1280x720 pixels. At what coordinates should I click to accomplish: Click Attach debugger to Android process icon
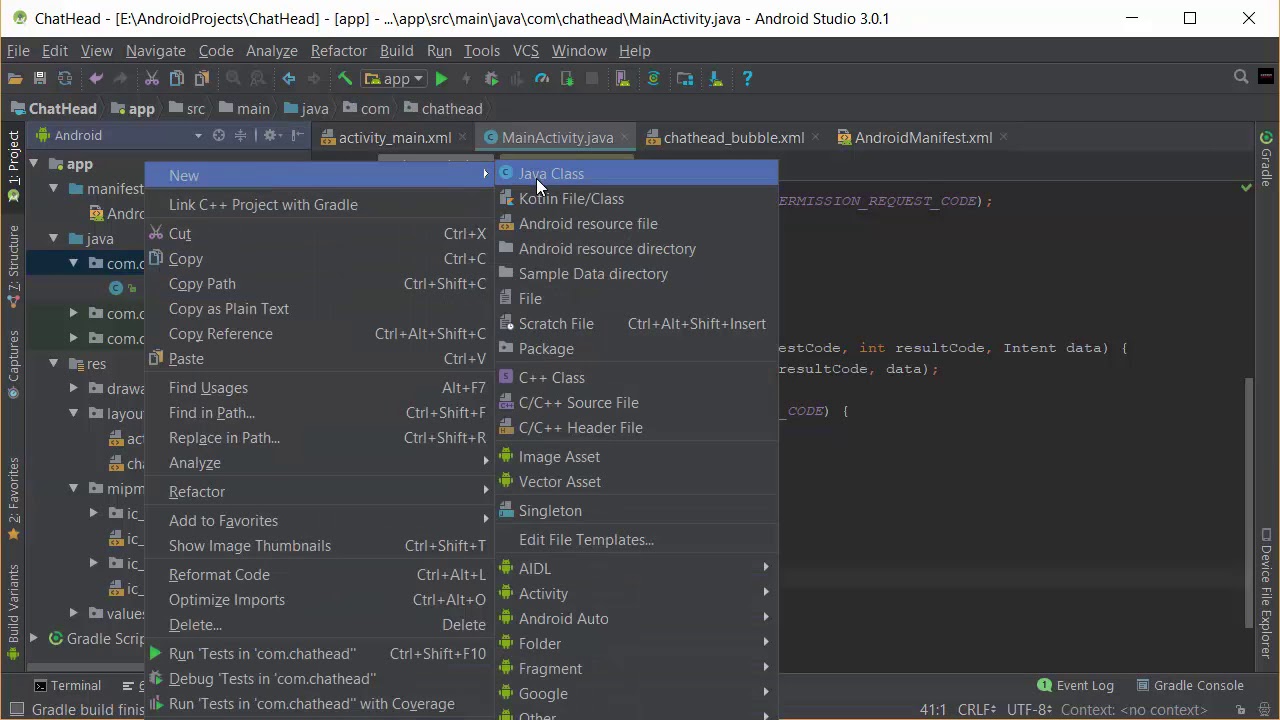pos(567,78)
